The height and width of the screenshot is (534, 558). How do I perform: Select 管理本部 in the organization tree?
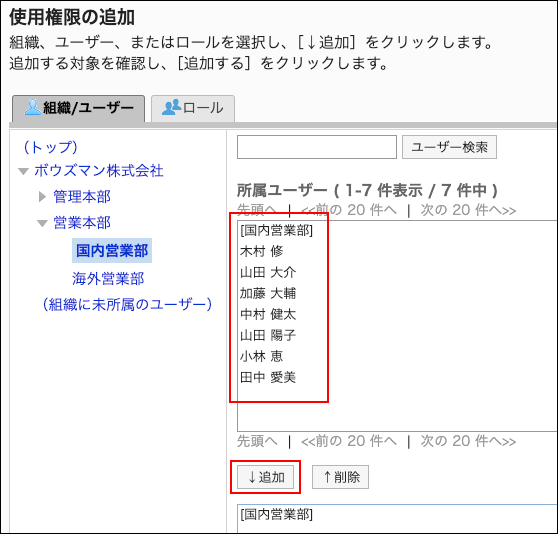(82, 196)
